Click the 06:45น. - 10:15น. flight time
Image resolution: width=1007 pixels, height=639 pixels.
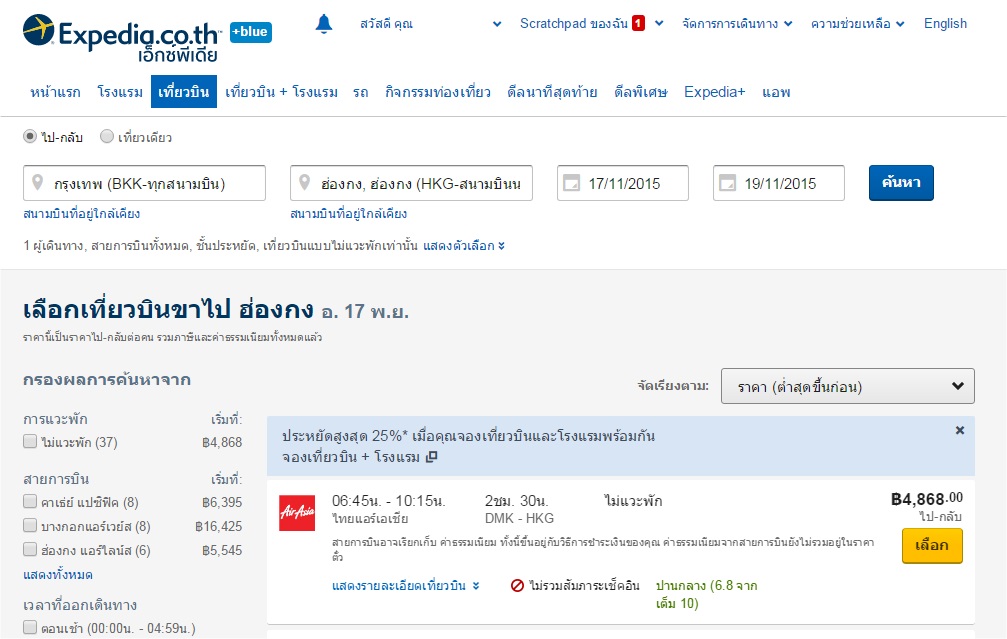(389, 500)
